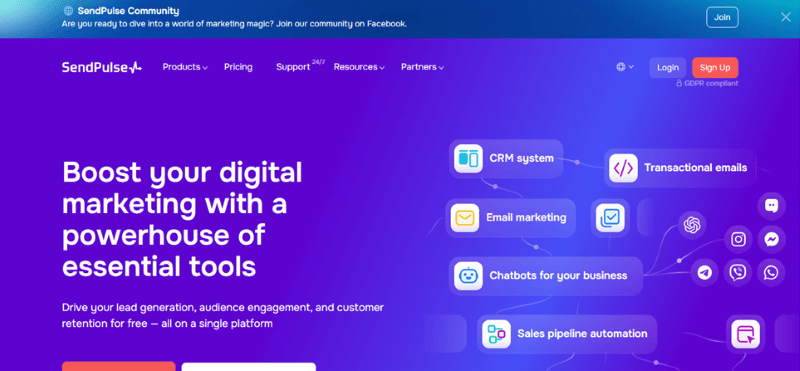
Task: Expand the Resources menu
Action: [x=359, y=67]
